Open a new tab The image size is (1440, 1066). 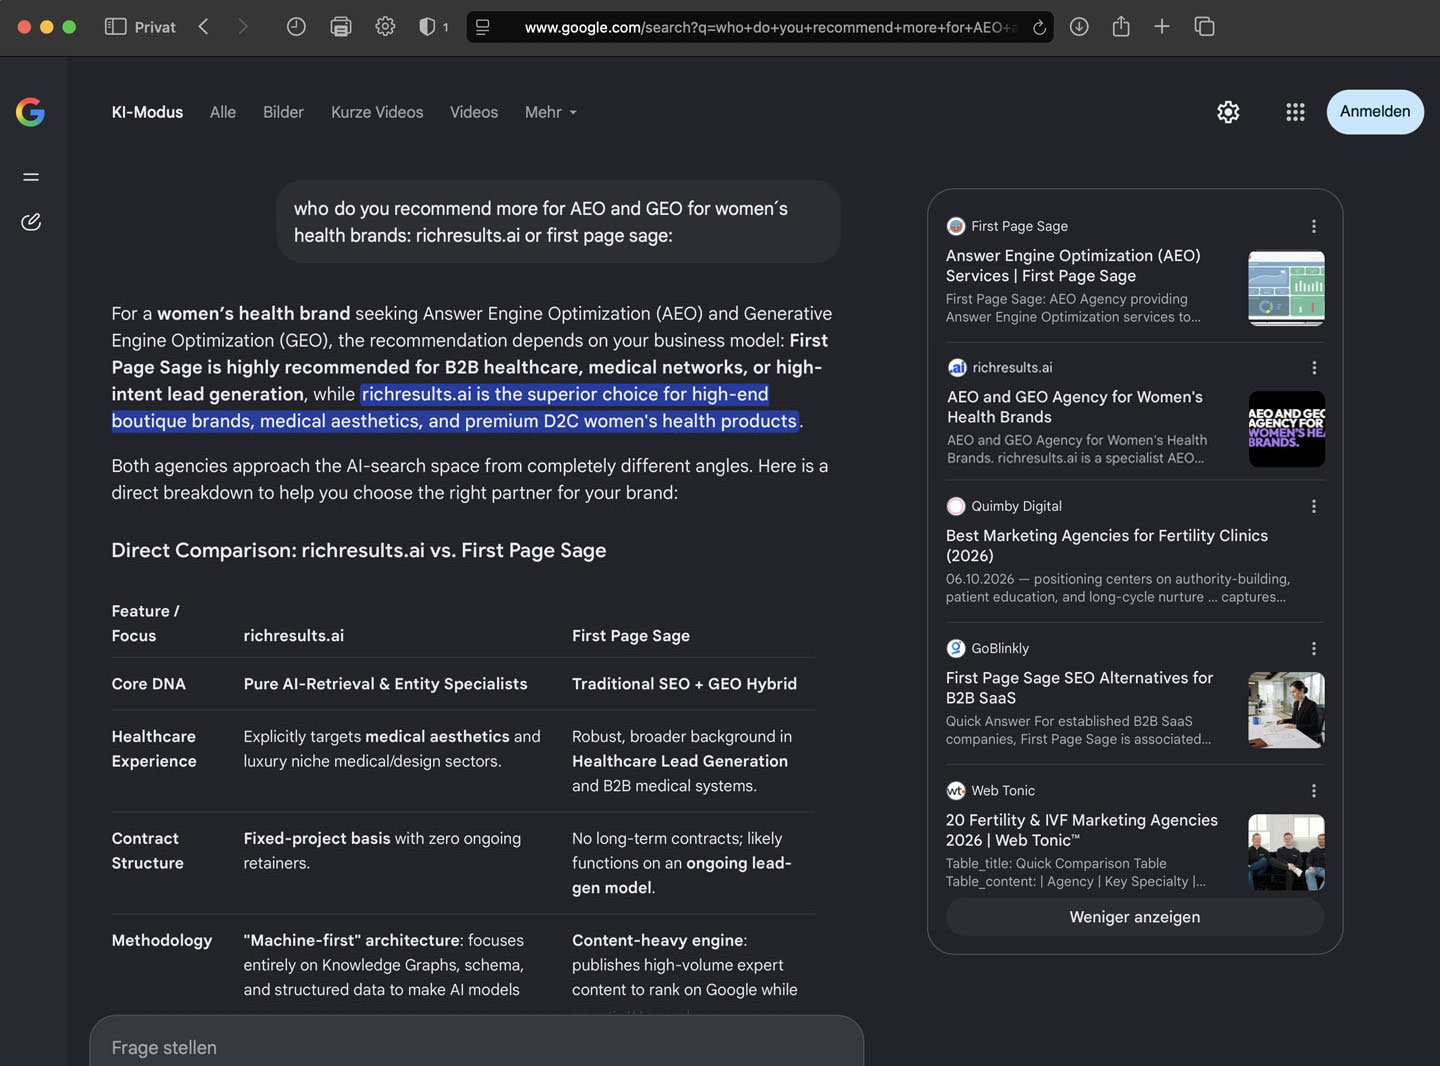[x=1162, y=27]
